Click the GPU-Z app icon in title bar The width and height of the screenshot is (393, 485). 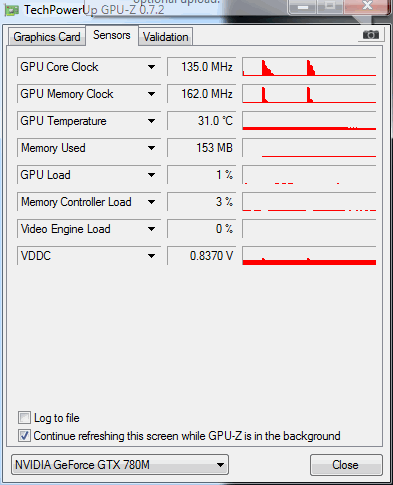(12, 11)
